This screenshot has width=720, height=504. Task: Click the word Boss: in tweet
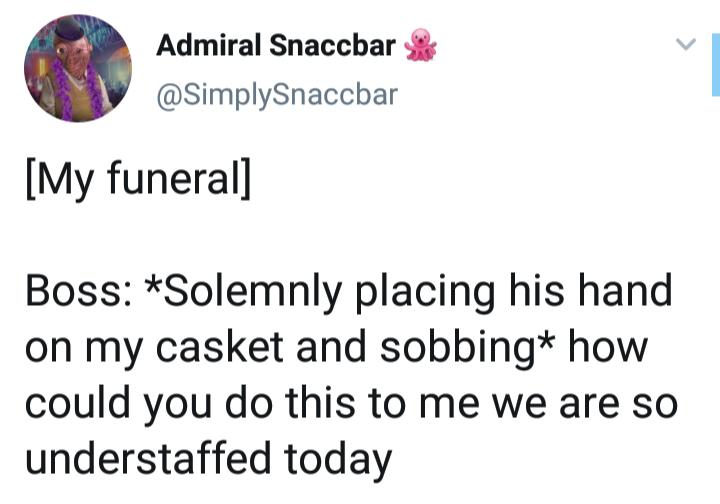coord(80,292)
